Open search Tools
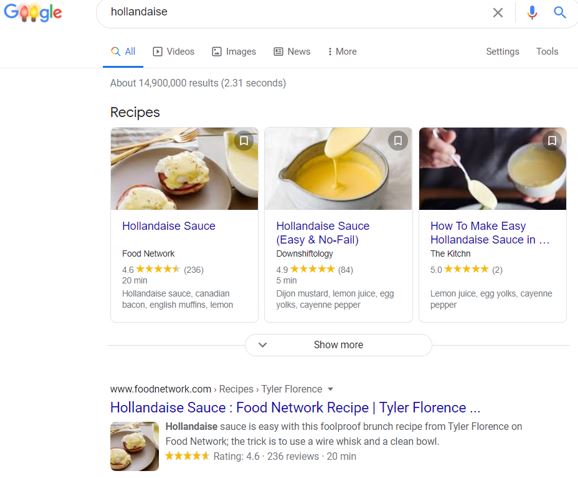This screenshot has height=478, width=578. (x=547, y=52)
